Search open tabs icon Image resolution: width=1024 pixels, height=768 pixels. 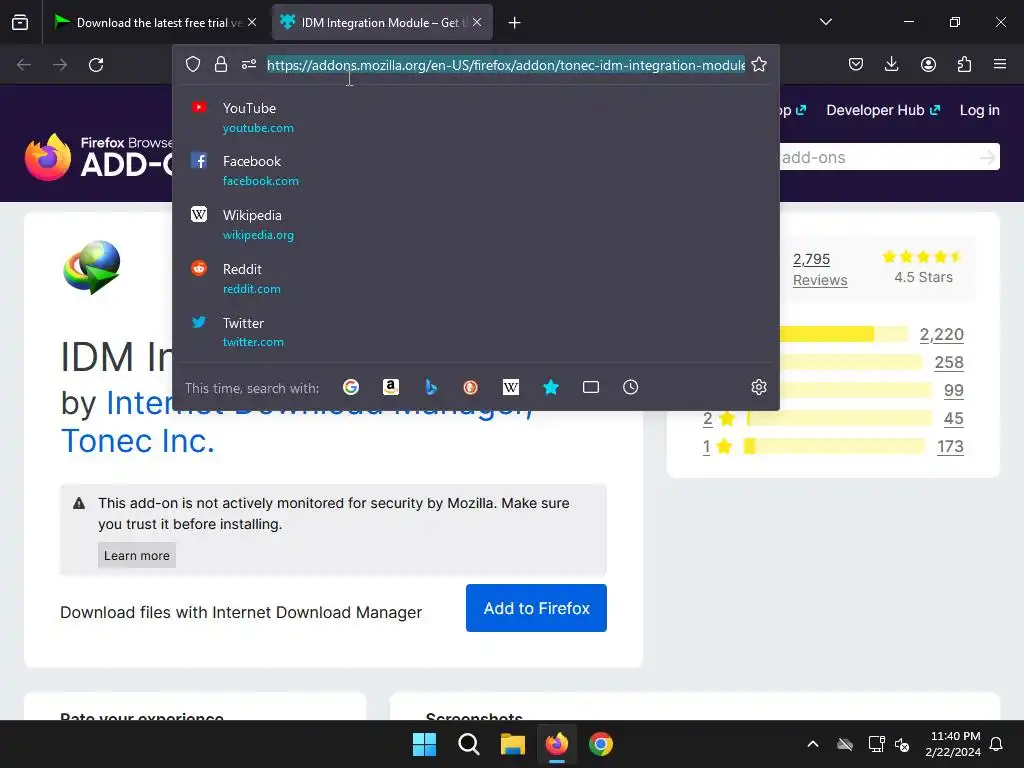(590, 387)
